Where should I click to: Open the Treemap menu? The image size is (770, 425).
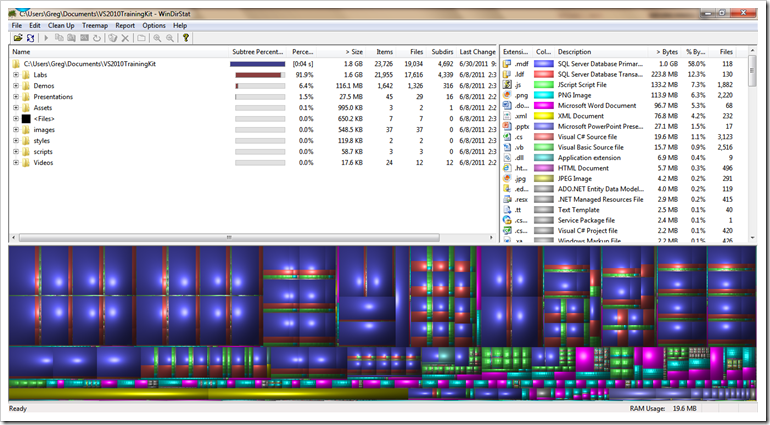point(95,26)
